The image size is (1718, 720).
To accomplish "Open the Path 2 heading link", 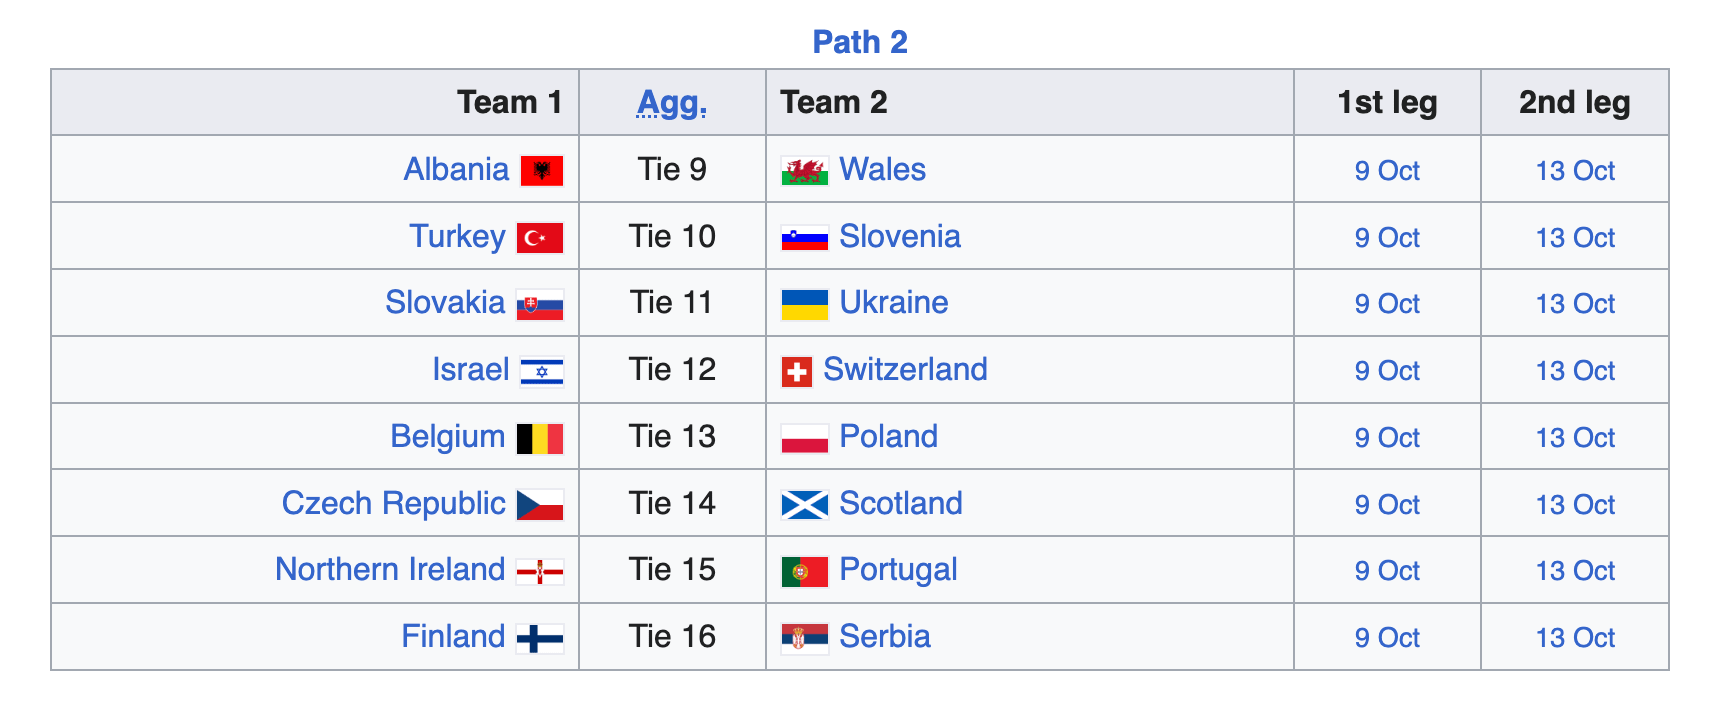I will coord(860,42).
